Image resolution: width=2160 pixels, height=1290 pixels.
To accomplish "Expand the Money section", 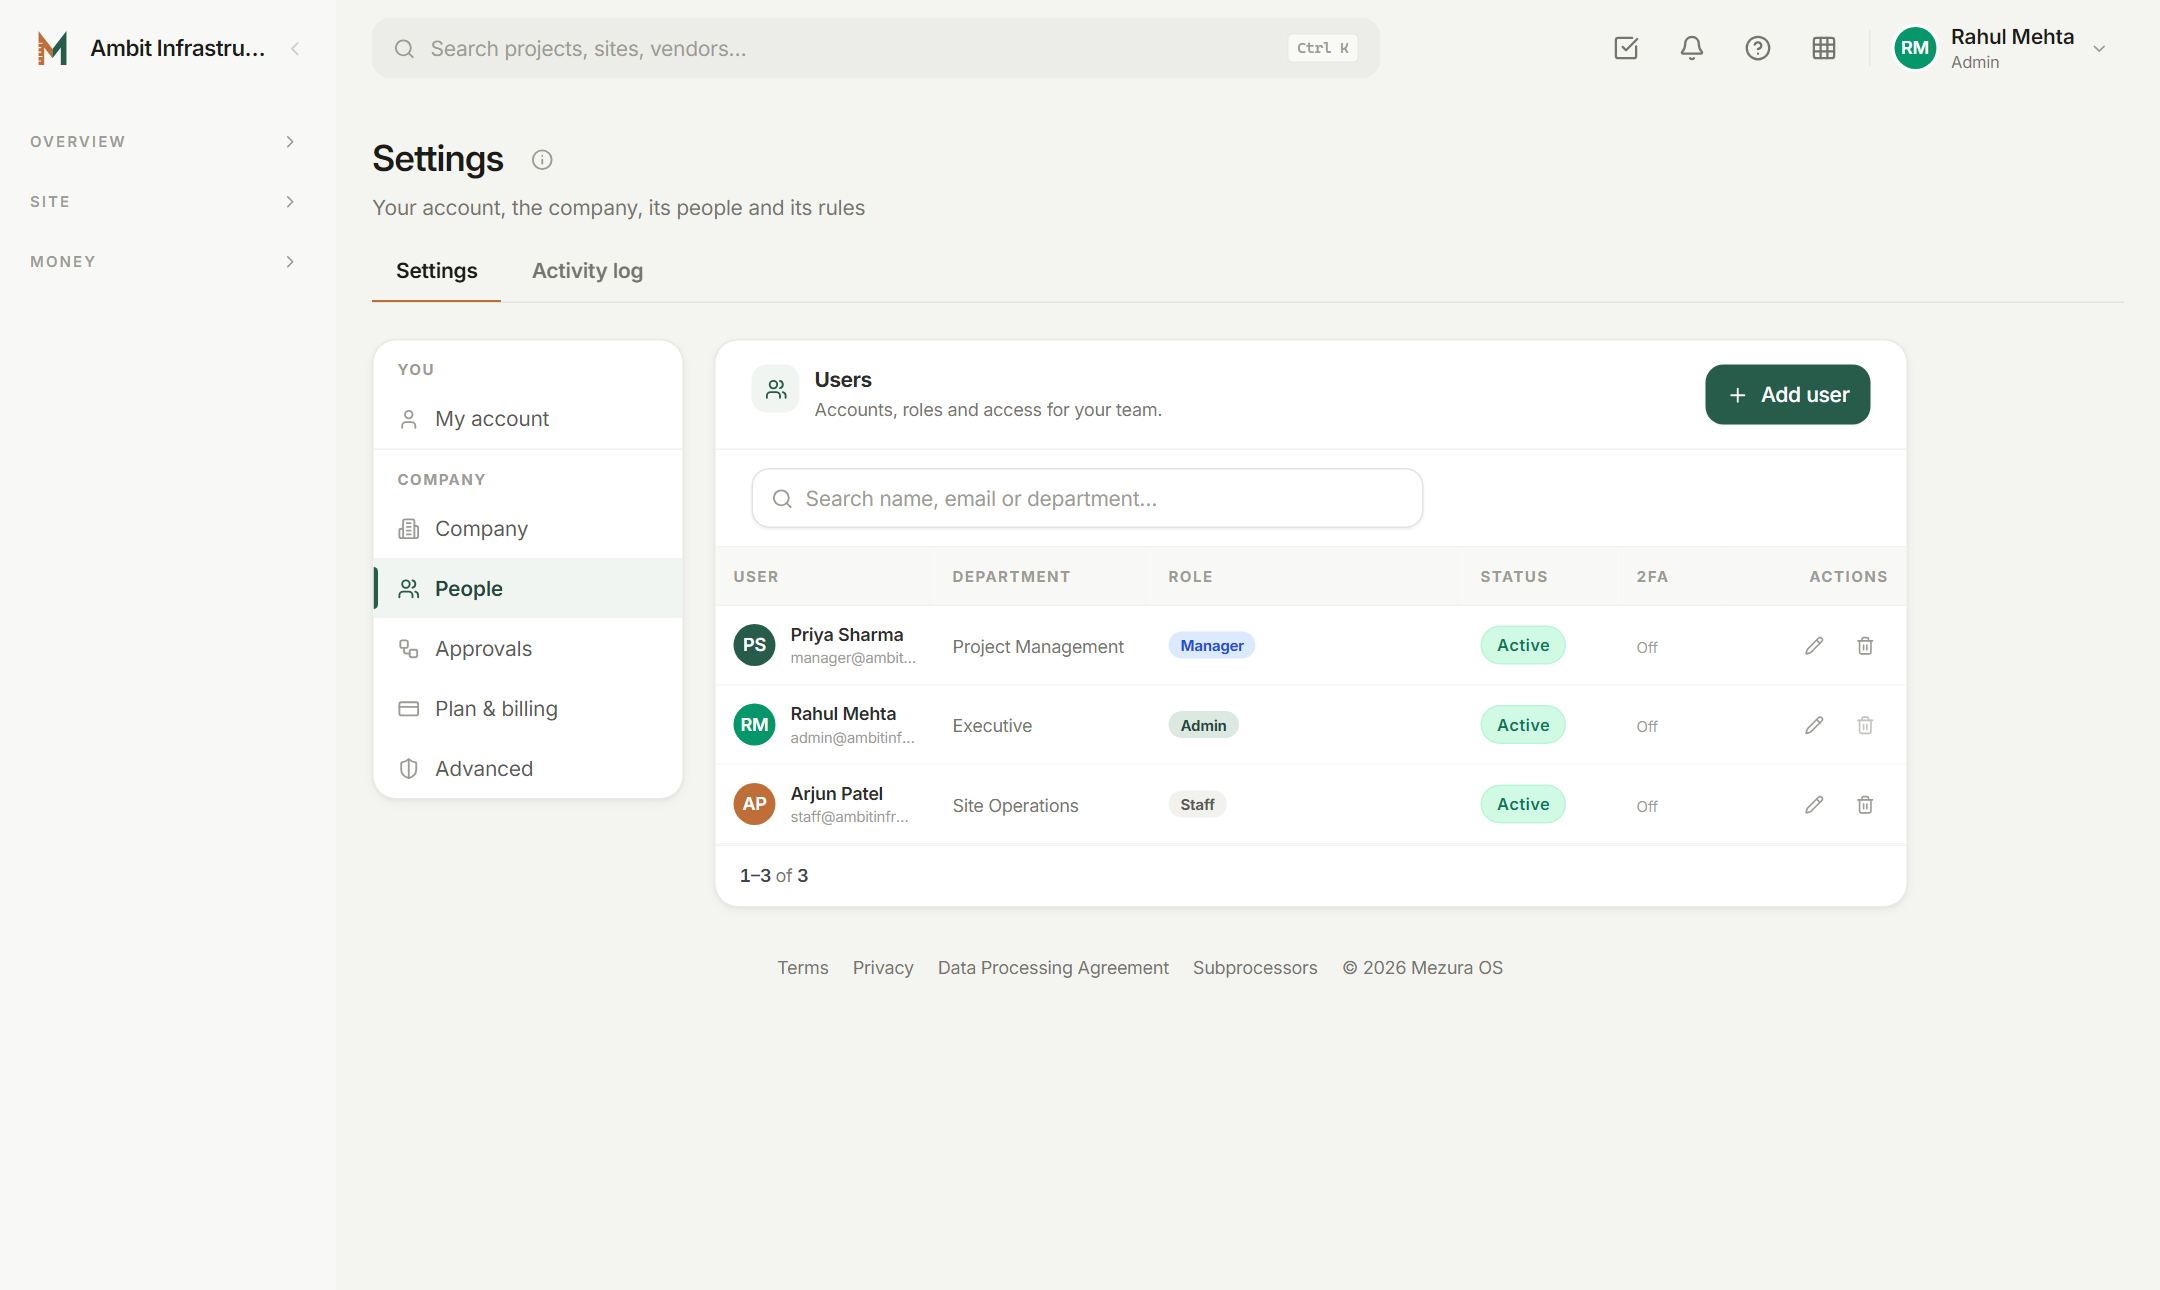I will (163, 262).
